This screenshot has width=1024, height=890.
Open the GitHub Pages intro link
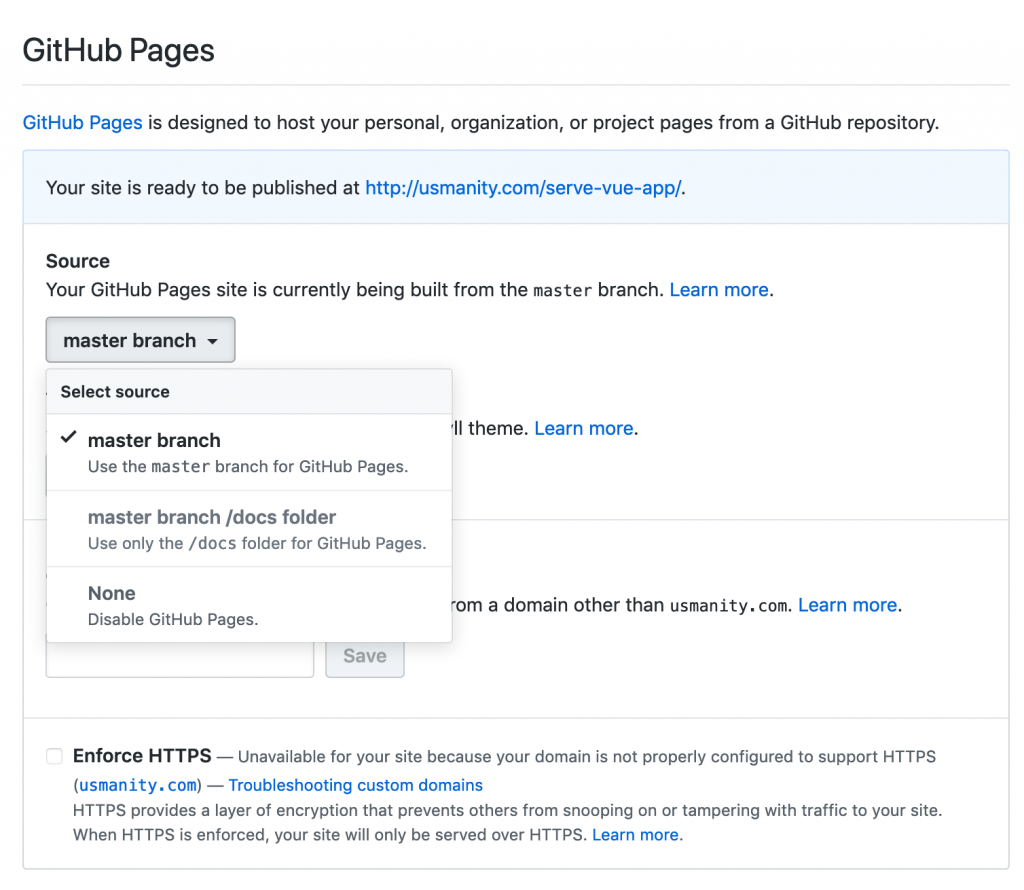coord(82,123)
